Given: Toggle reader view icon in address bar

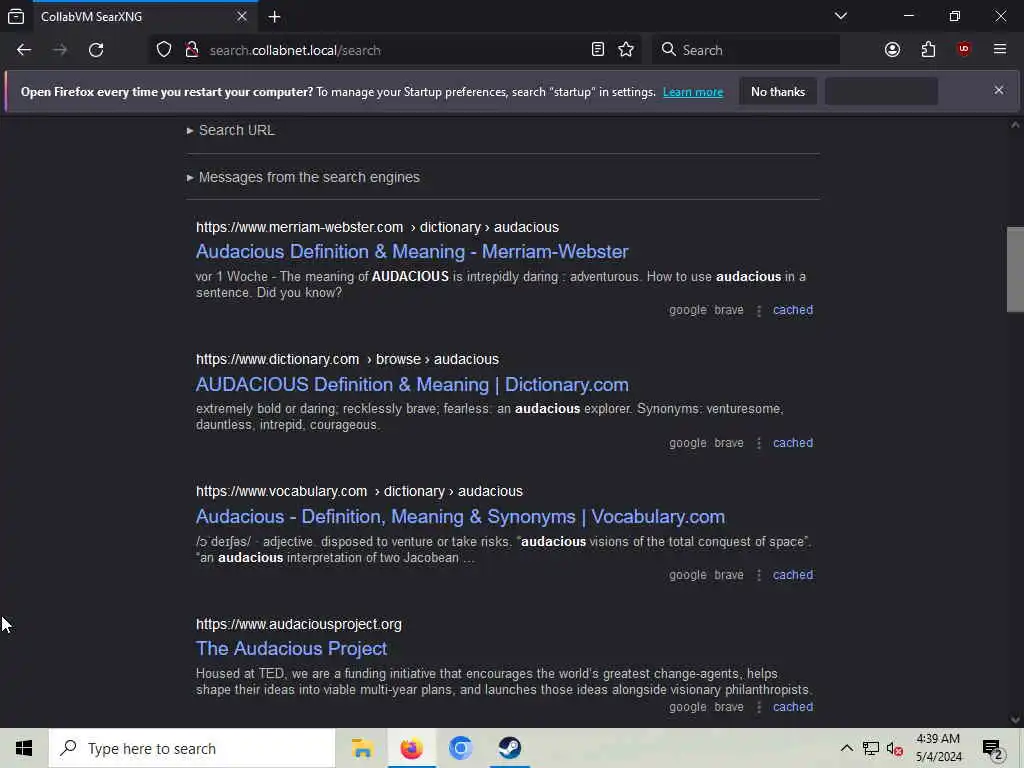Looking at the screenshot, I should (x=598, y=50).
